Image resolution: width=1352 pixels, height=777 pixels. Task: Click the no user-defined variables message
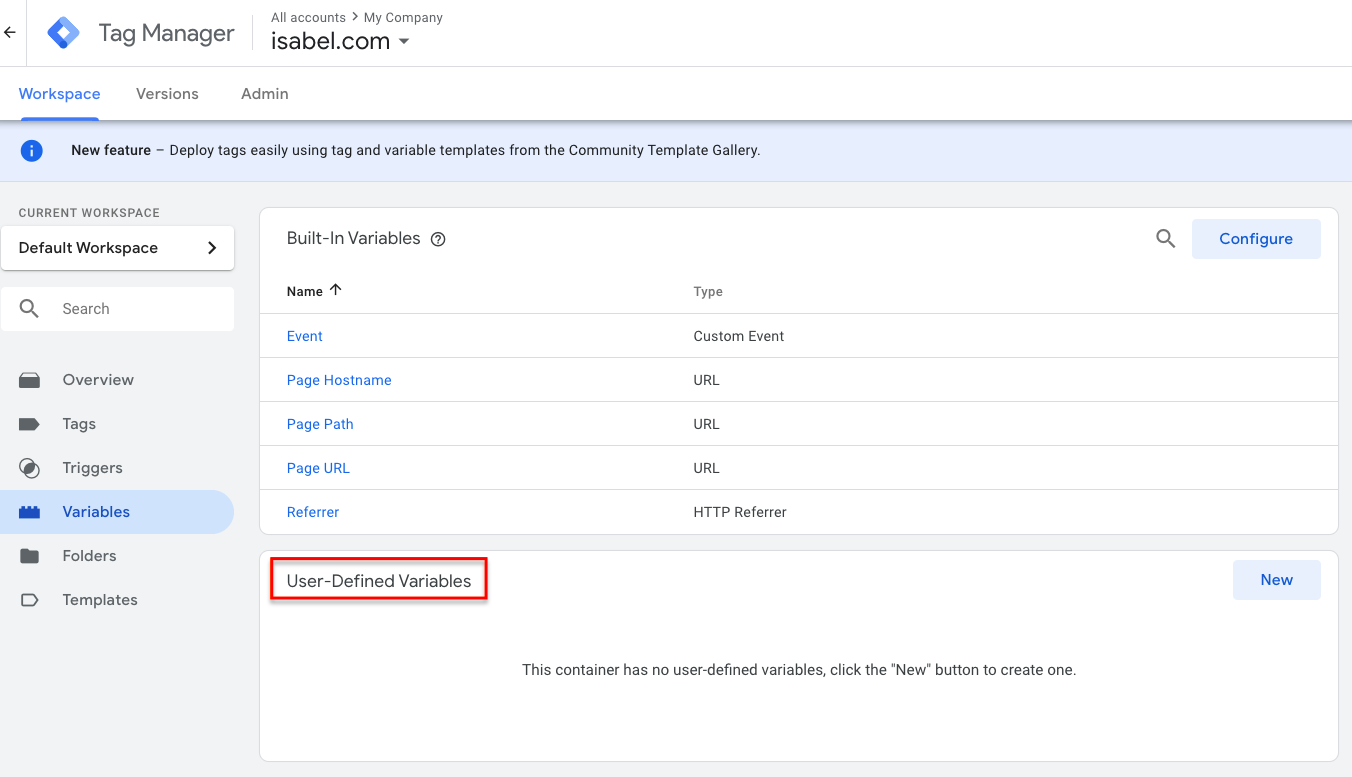click(x=799, y=670)
